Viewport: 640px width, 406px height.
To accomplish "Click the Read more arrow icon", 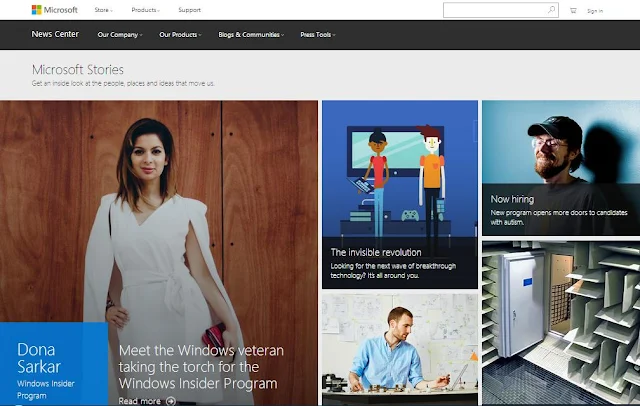I will click(171, 401).
